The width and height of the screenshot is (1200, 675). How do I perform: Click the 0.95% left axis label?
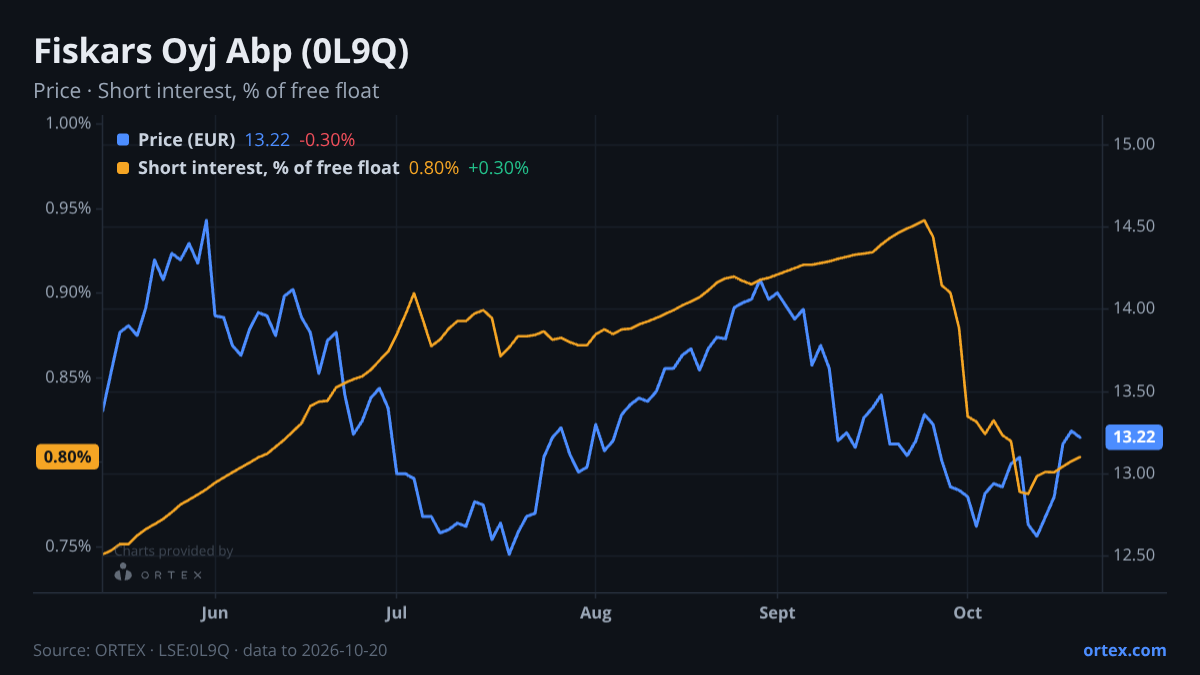[68, 208]
